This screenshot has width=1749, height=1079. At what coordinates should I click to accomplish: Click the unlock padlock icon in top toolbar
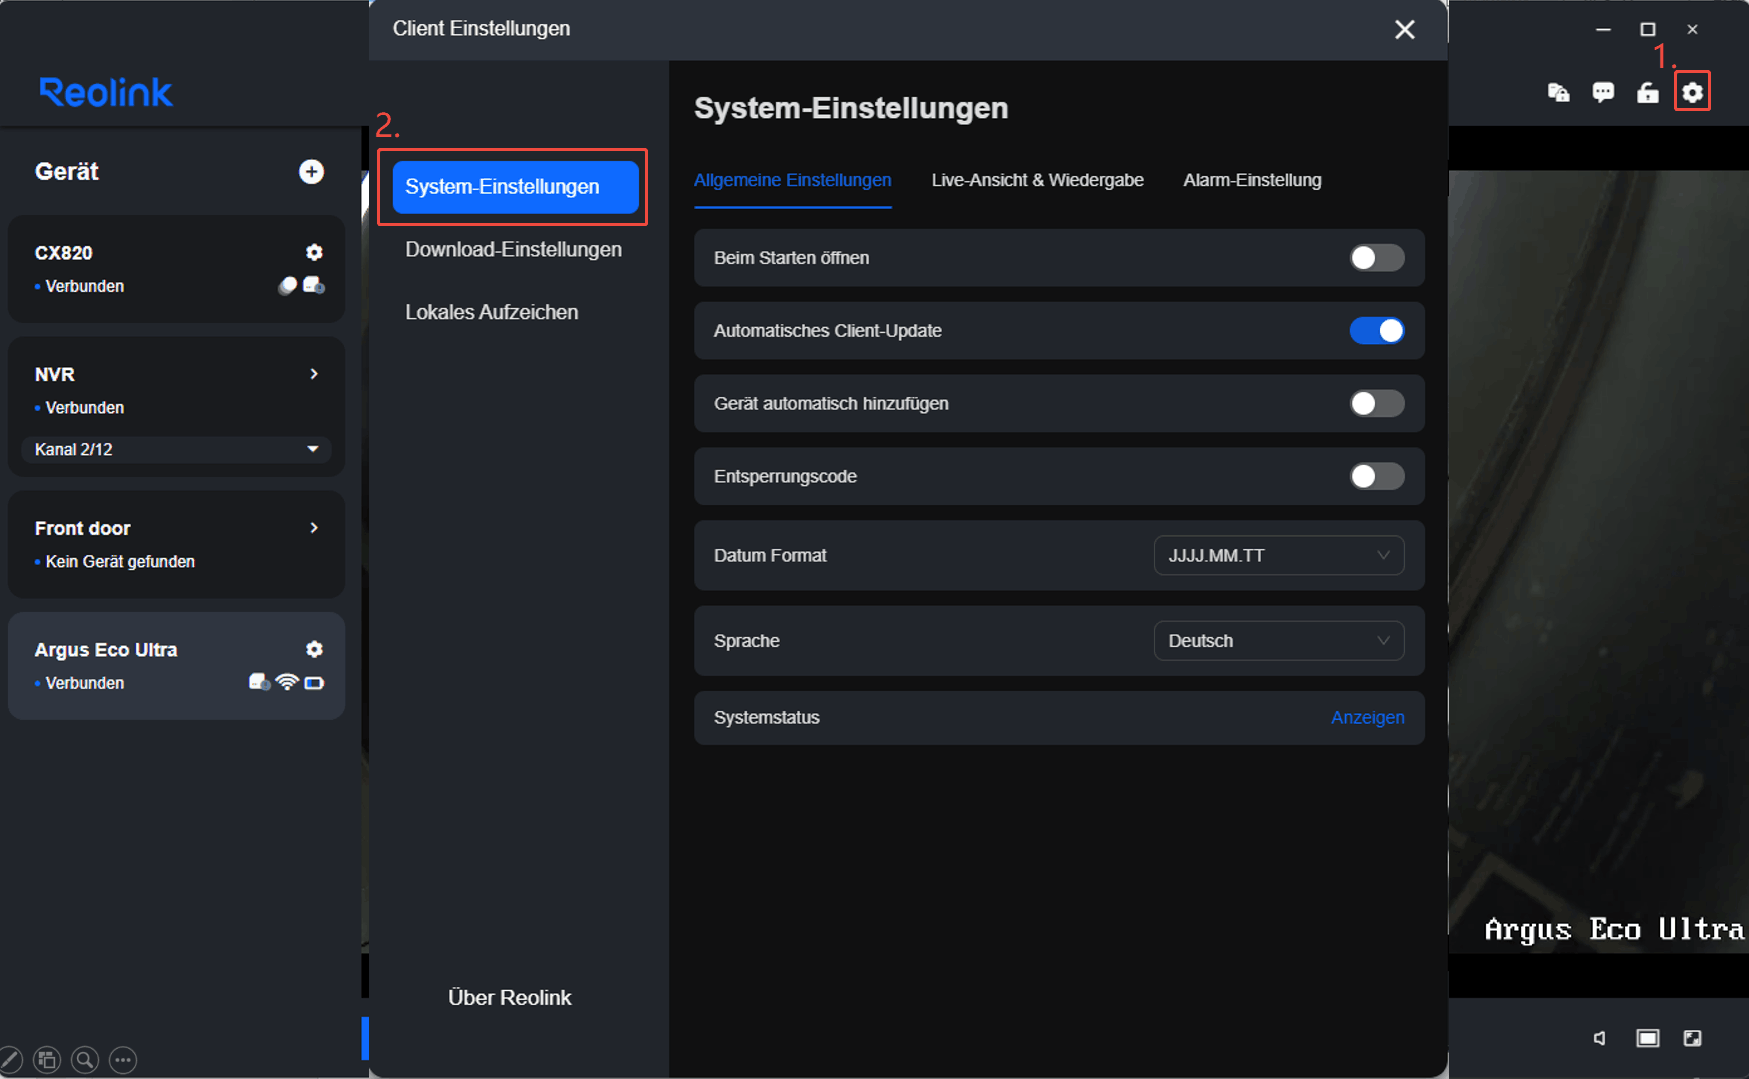pyautogui.click(x=1647, y=92)
